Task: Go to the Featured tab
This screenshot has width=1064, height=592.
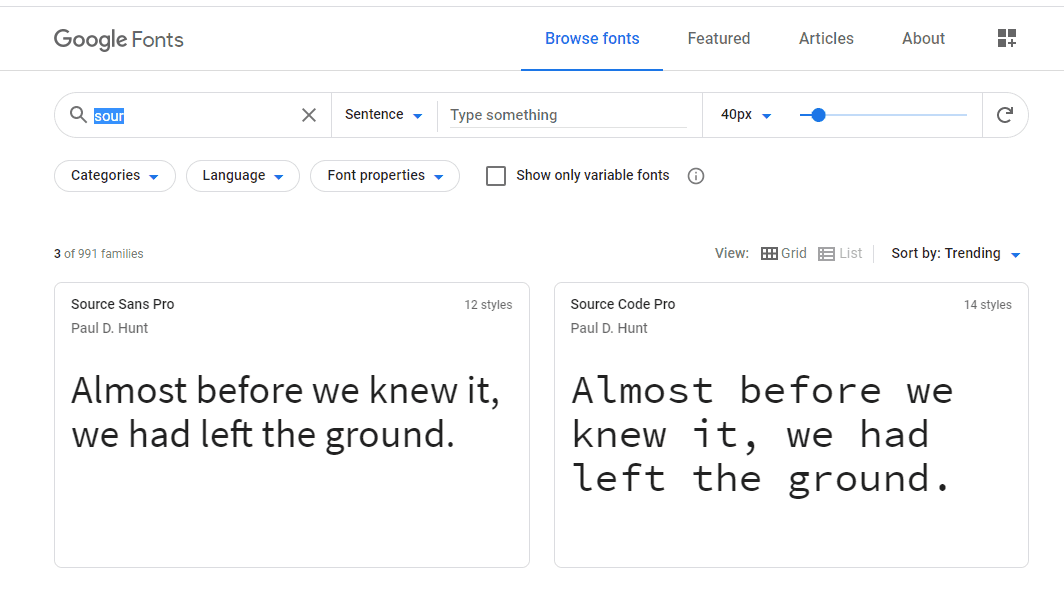Action: [x=719, y=39]
